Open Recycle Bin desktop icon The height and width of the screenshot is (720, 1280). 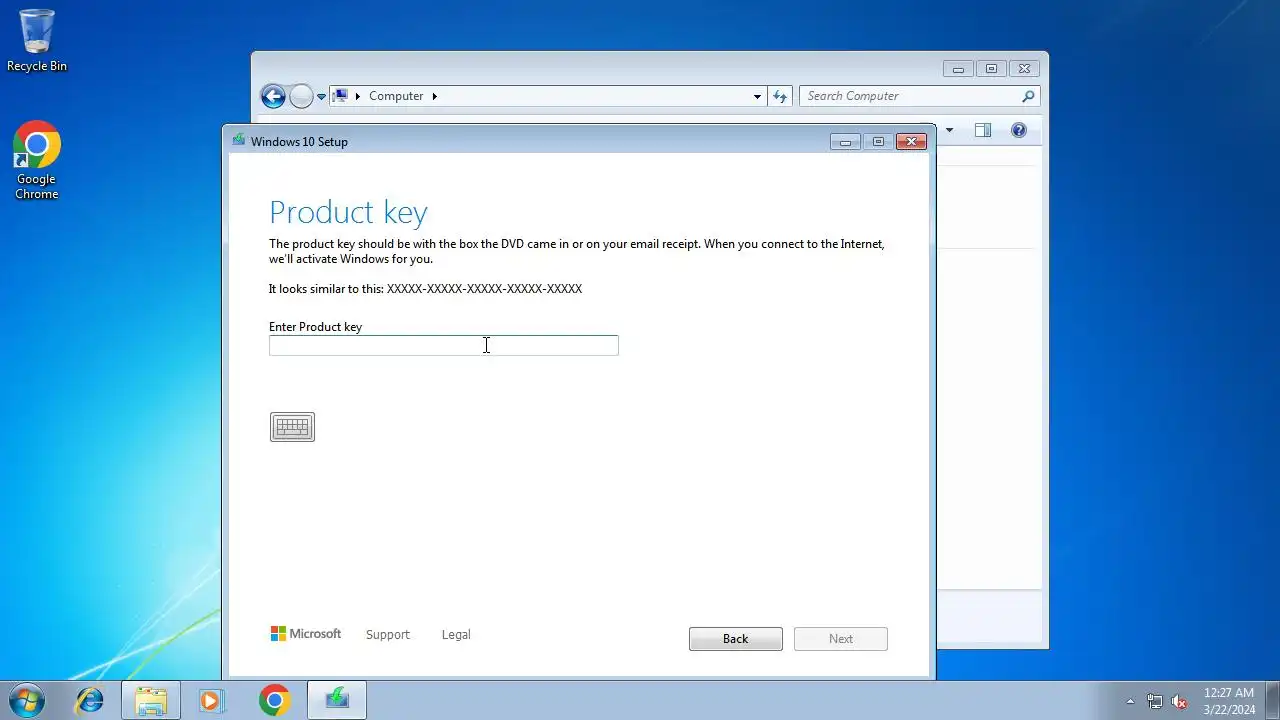tap(37, 41)
